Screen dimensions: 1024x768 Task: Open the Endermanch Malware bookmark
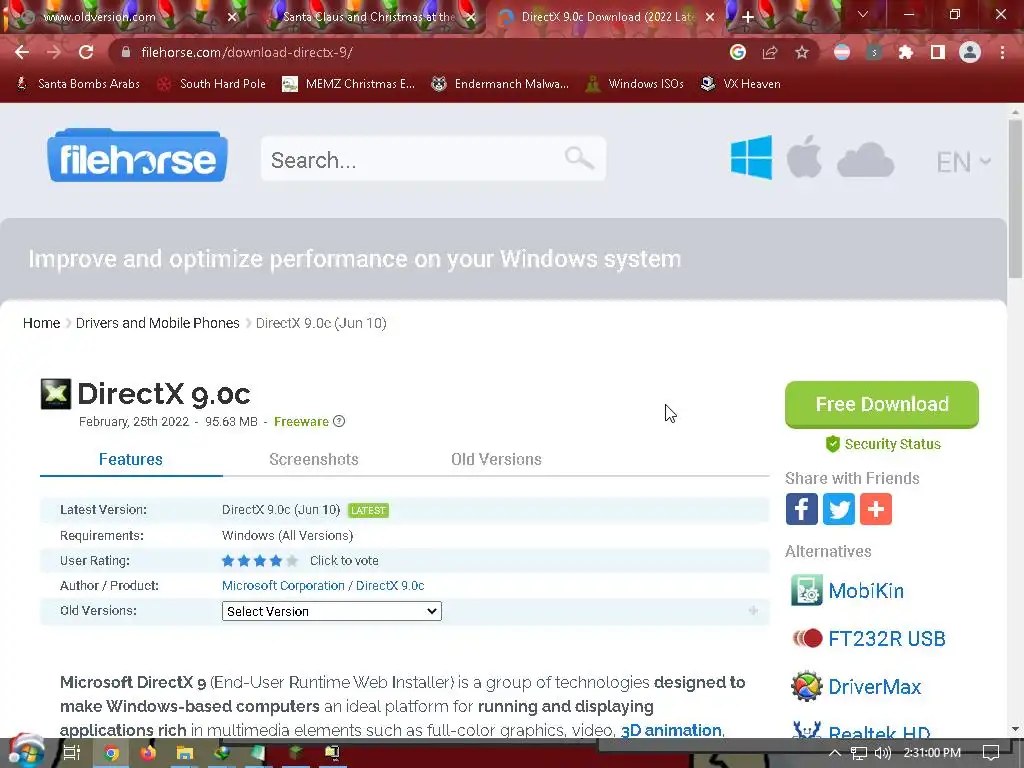500,84
